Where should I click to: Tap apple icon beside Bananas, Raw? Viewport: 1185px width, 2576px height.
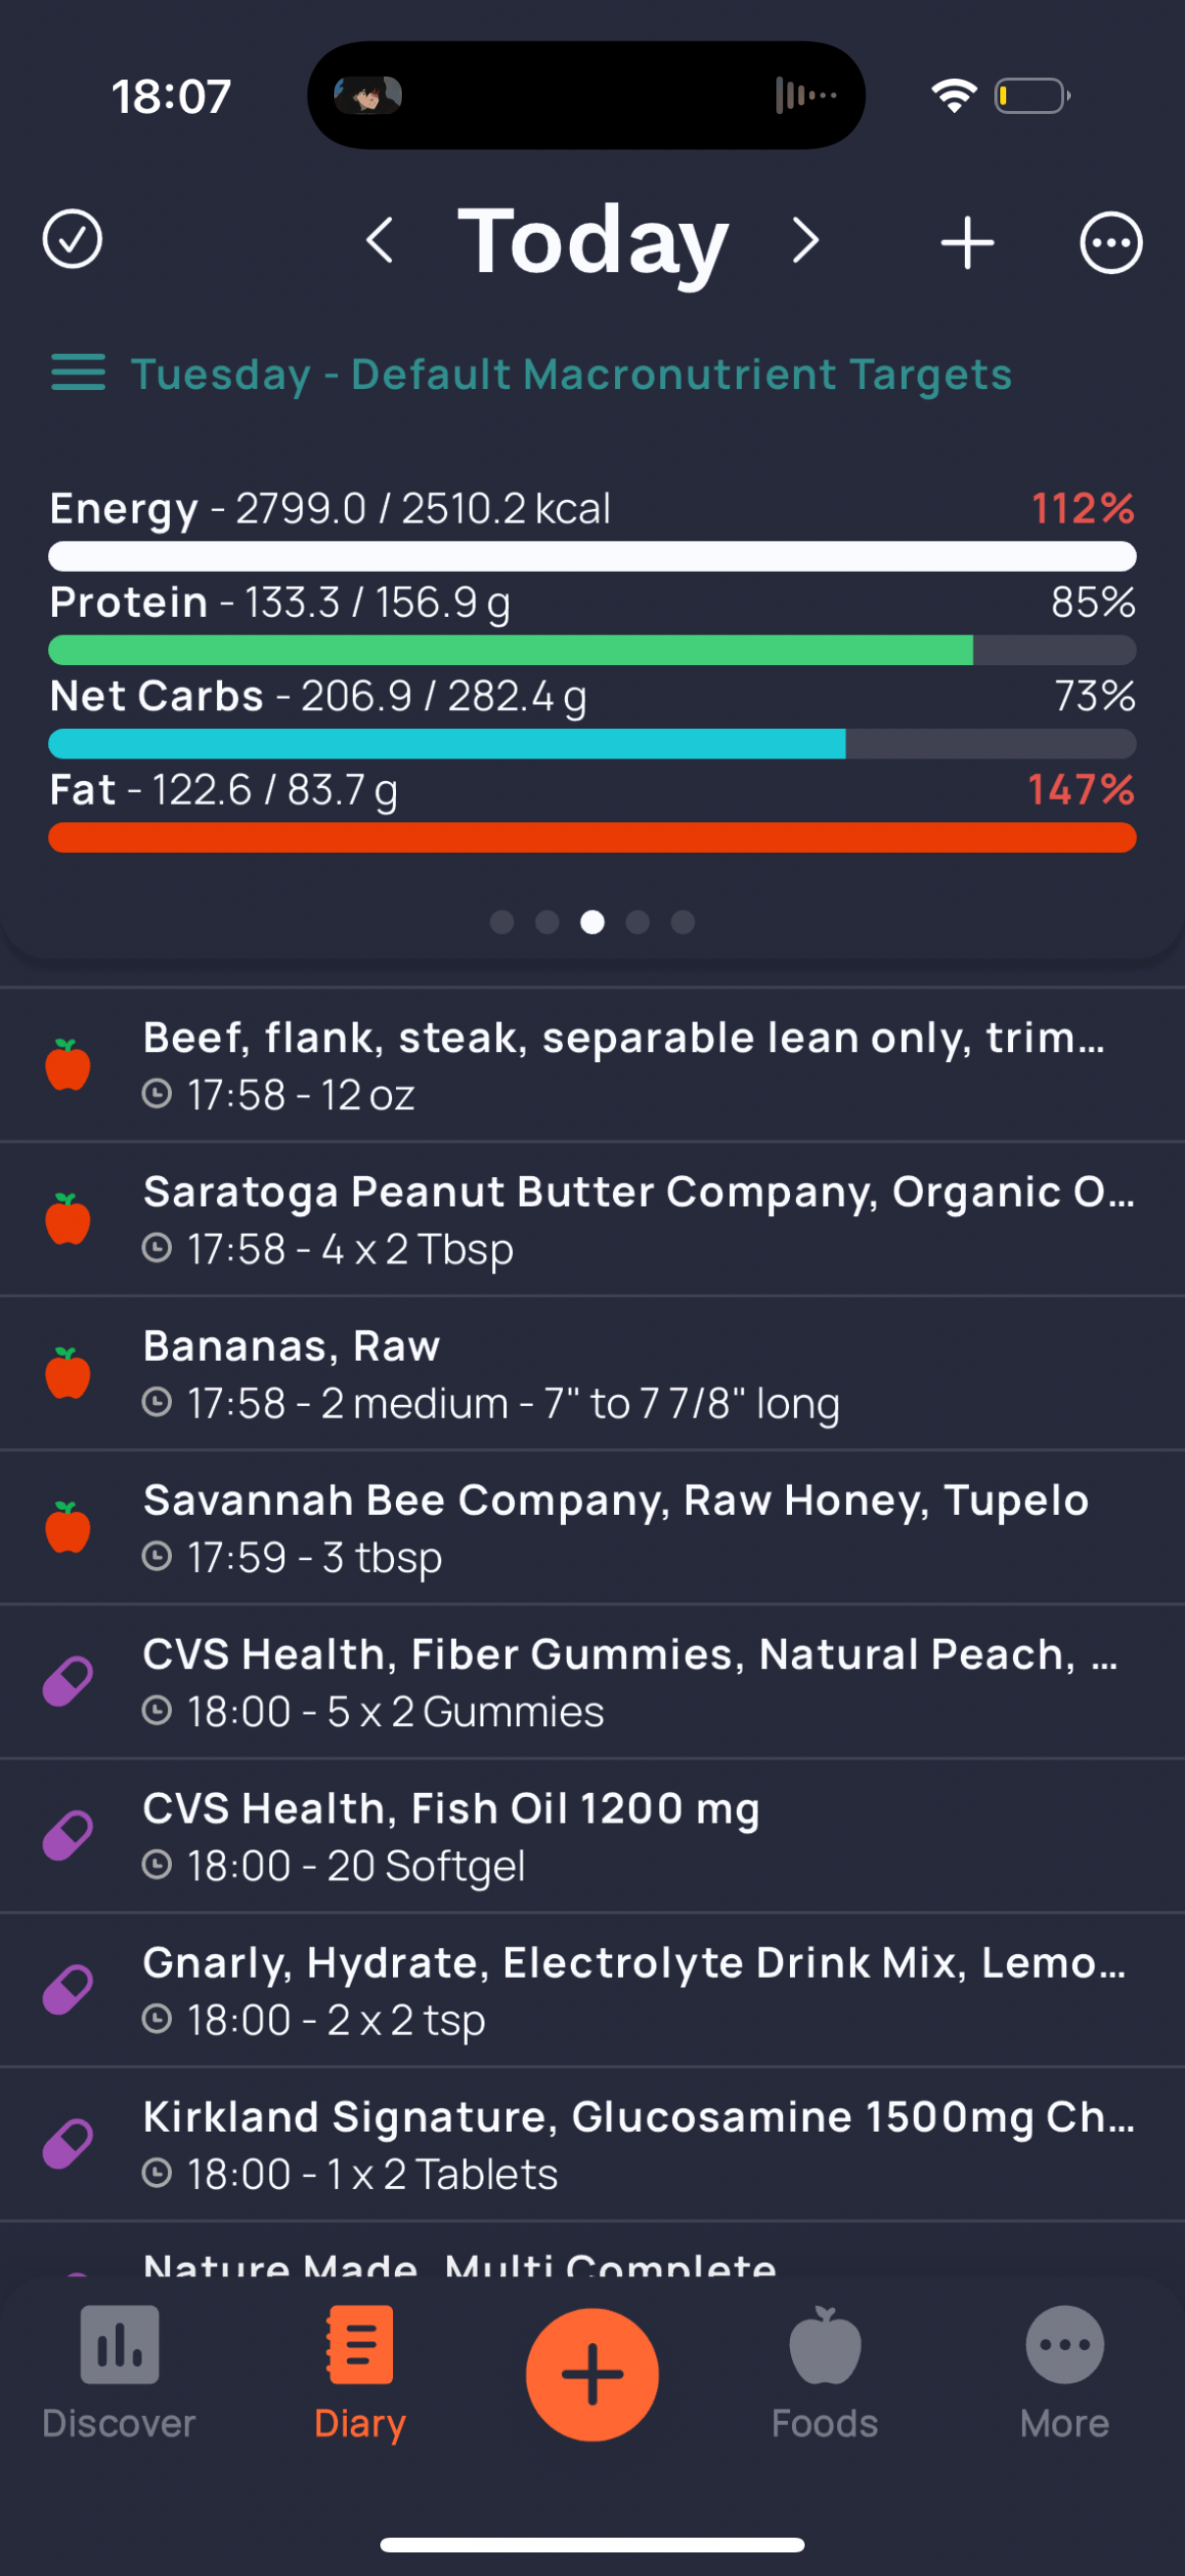[x=68, y=1373]
